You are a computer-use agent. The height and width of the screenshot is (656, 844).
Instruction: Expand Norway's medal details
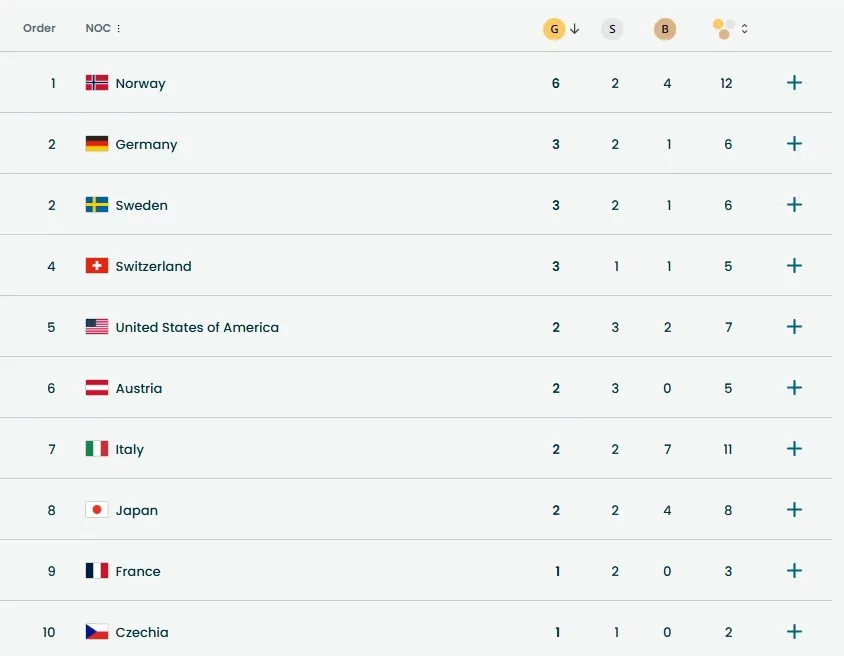[794, 83]
